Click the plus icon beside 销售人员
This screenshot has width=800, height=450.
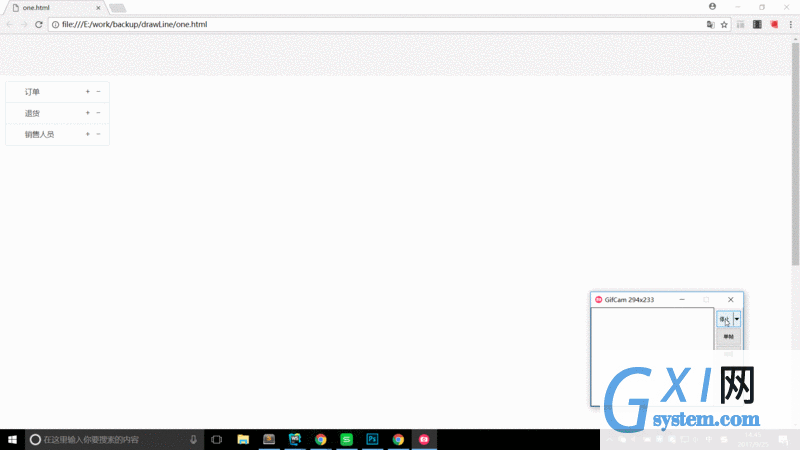click(88, 134)
